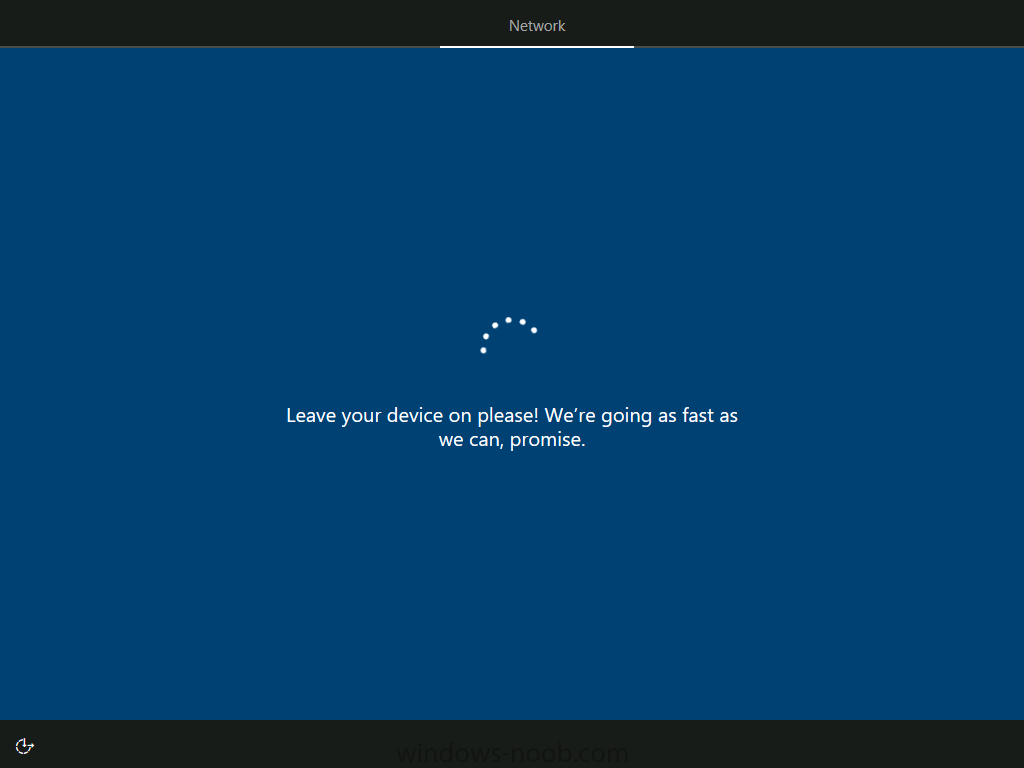1024x768 pixels.
Task: Select the Network tab at top
Action: 537,25
